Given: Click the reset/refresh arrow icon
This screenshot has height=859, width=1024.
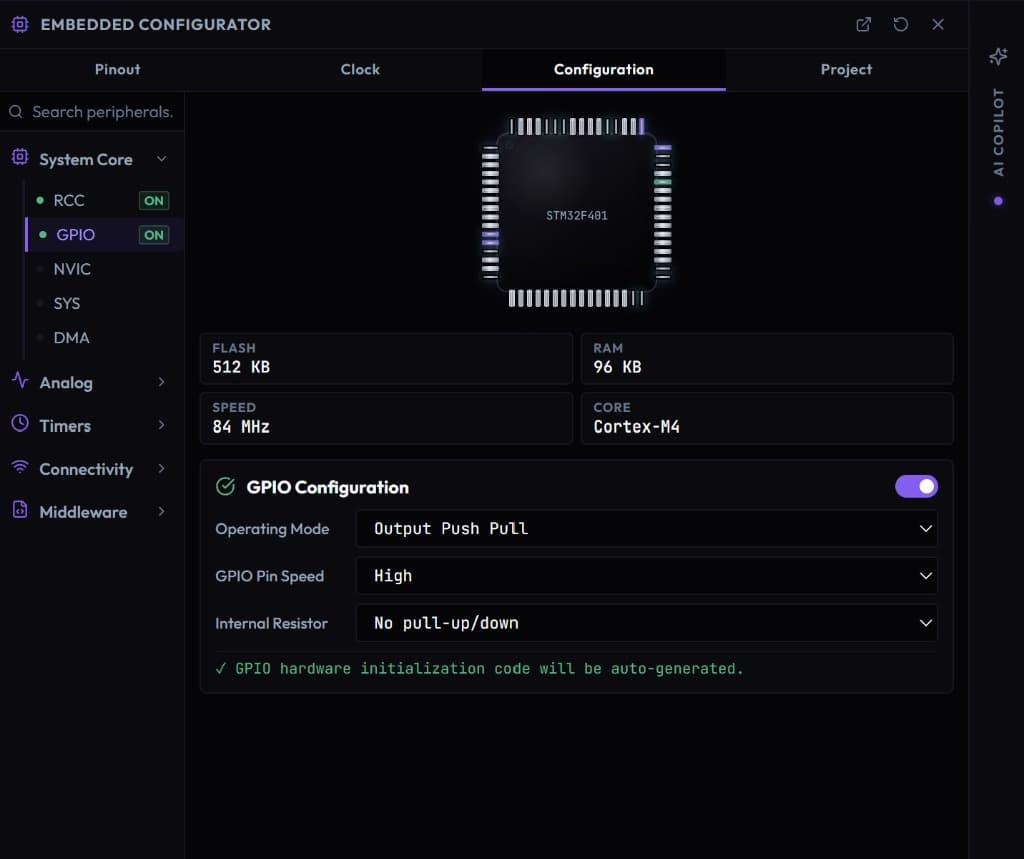Looking at the screenshot, I should (x=901, y=24).
